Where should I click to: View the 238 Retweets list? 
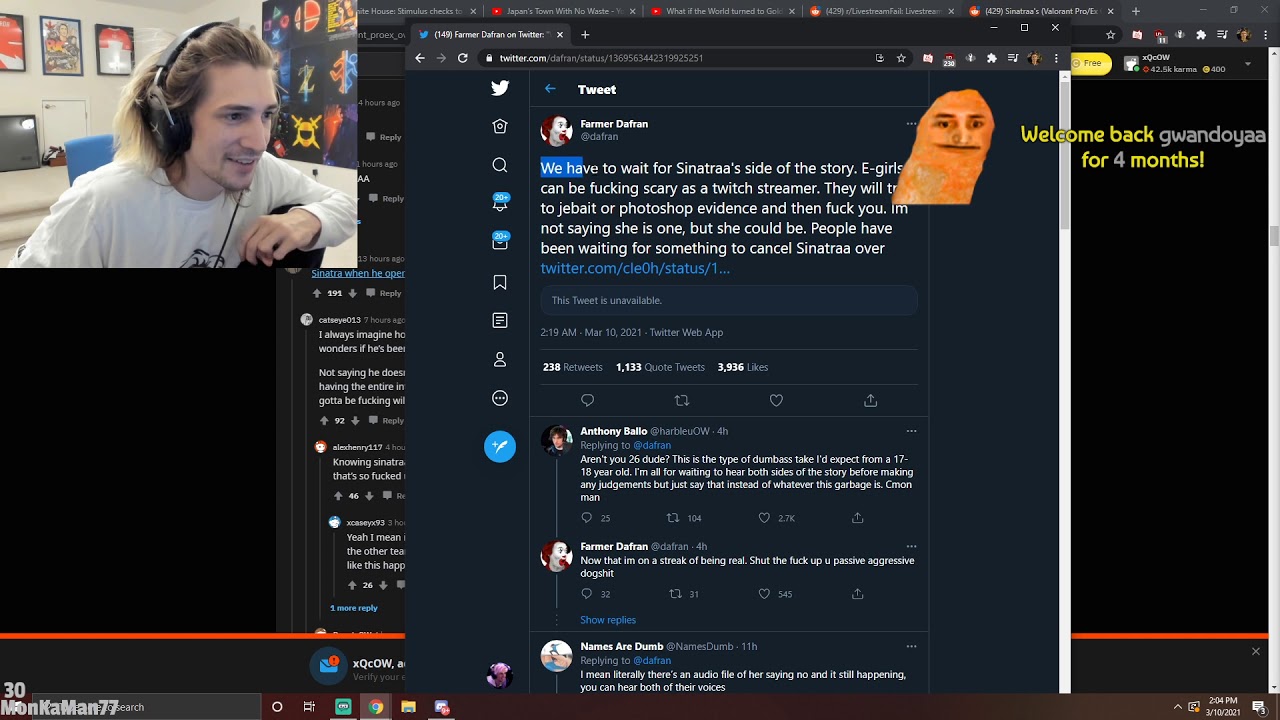click(572, 367)
